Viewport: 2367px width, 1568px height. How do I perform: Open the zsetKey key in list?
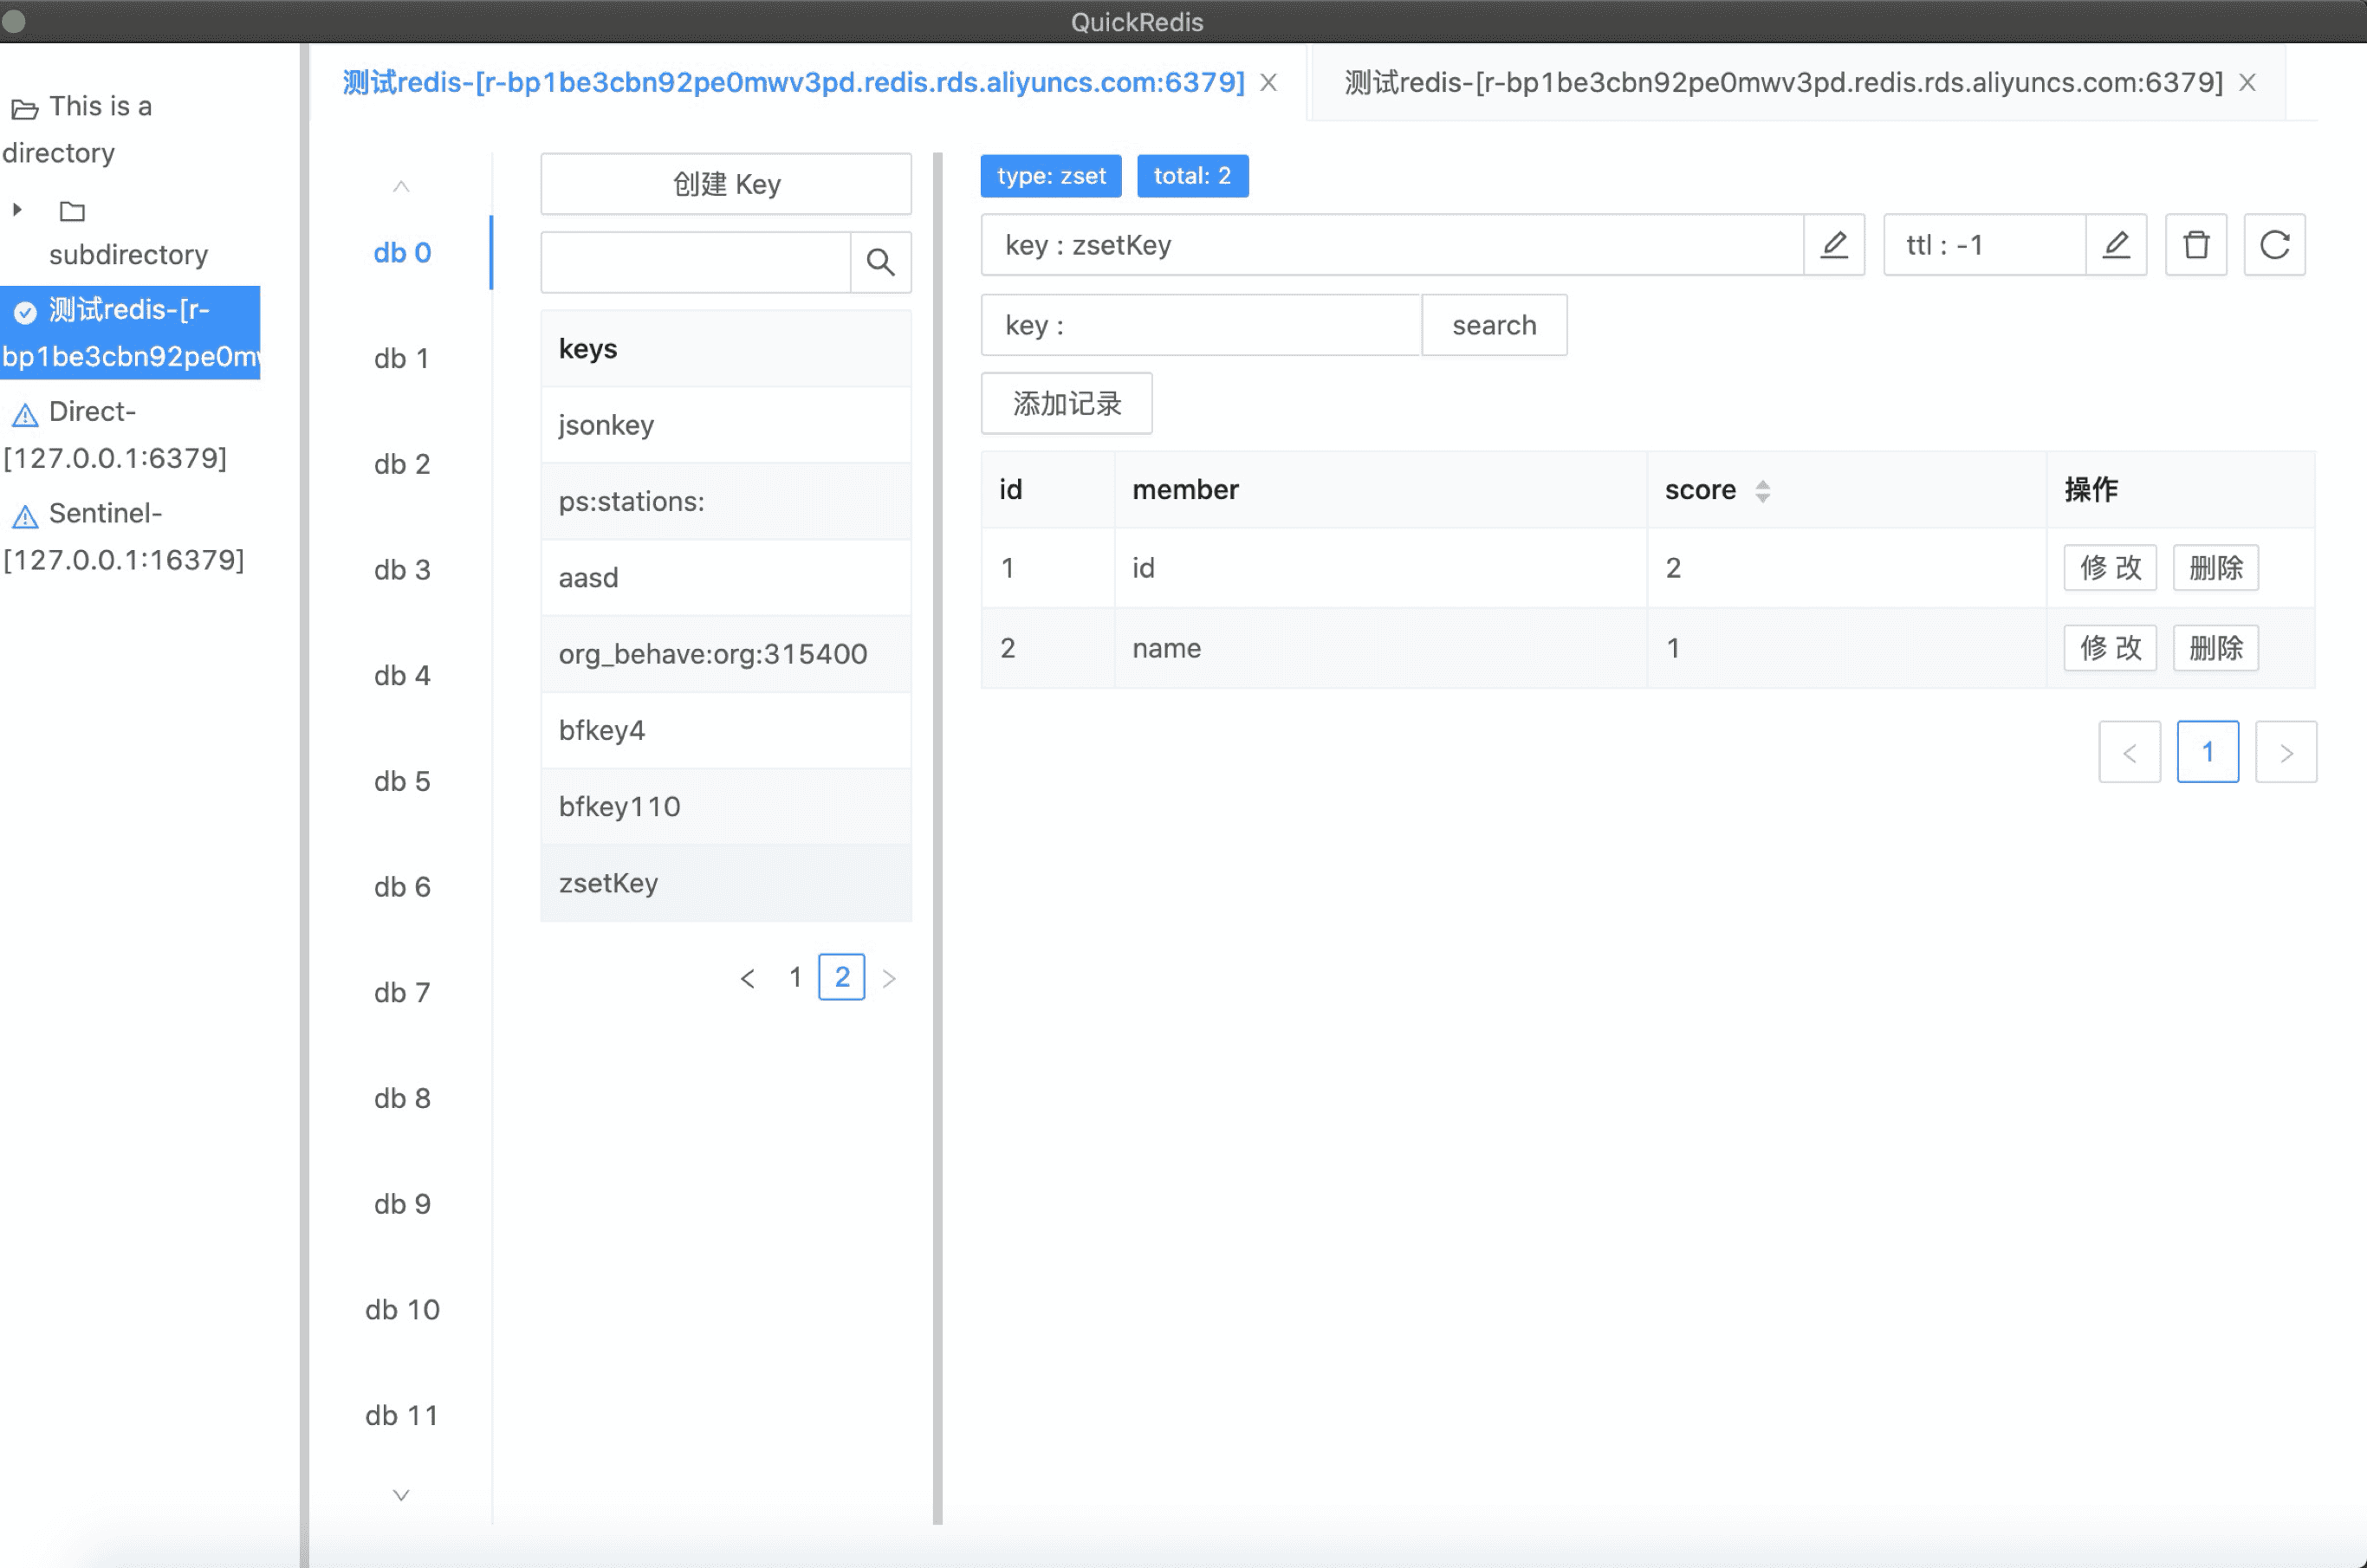(x=726, y=883)
